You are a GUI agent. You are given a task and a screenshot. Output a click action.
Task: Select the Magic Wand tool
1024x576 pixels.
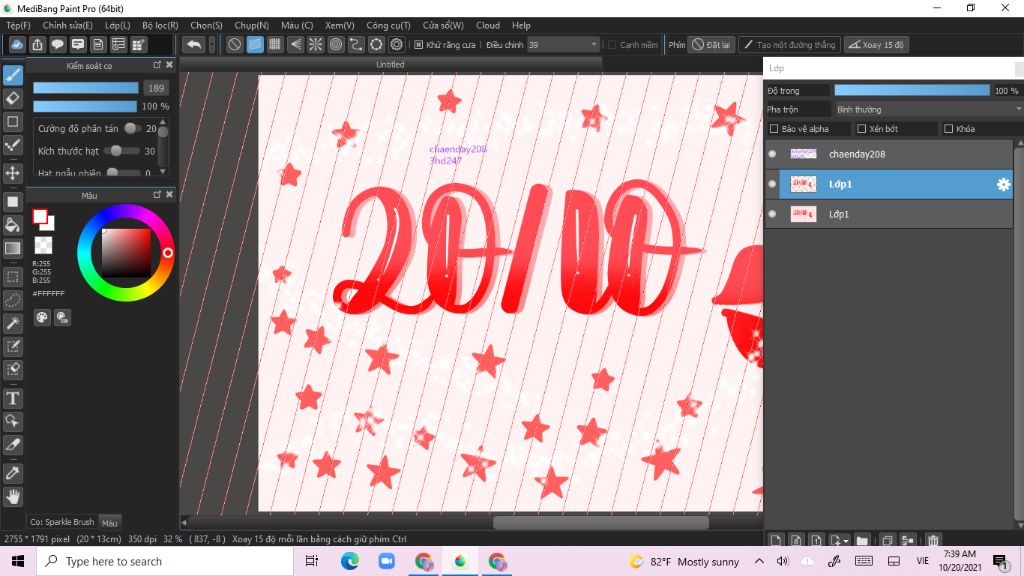coord(13,323)
